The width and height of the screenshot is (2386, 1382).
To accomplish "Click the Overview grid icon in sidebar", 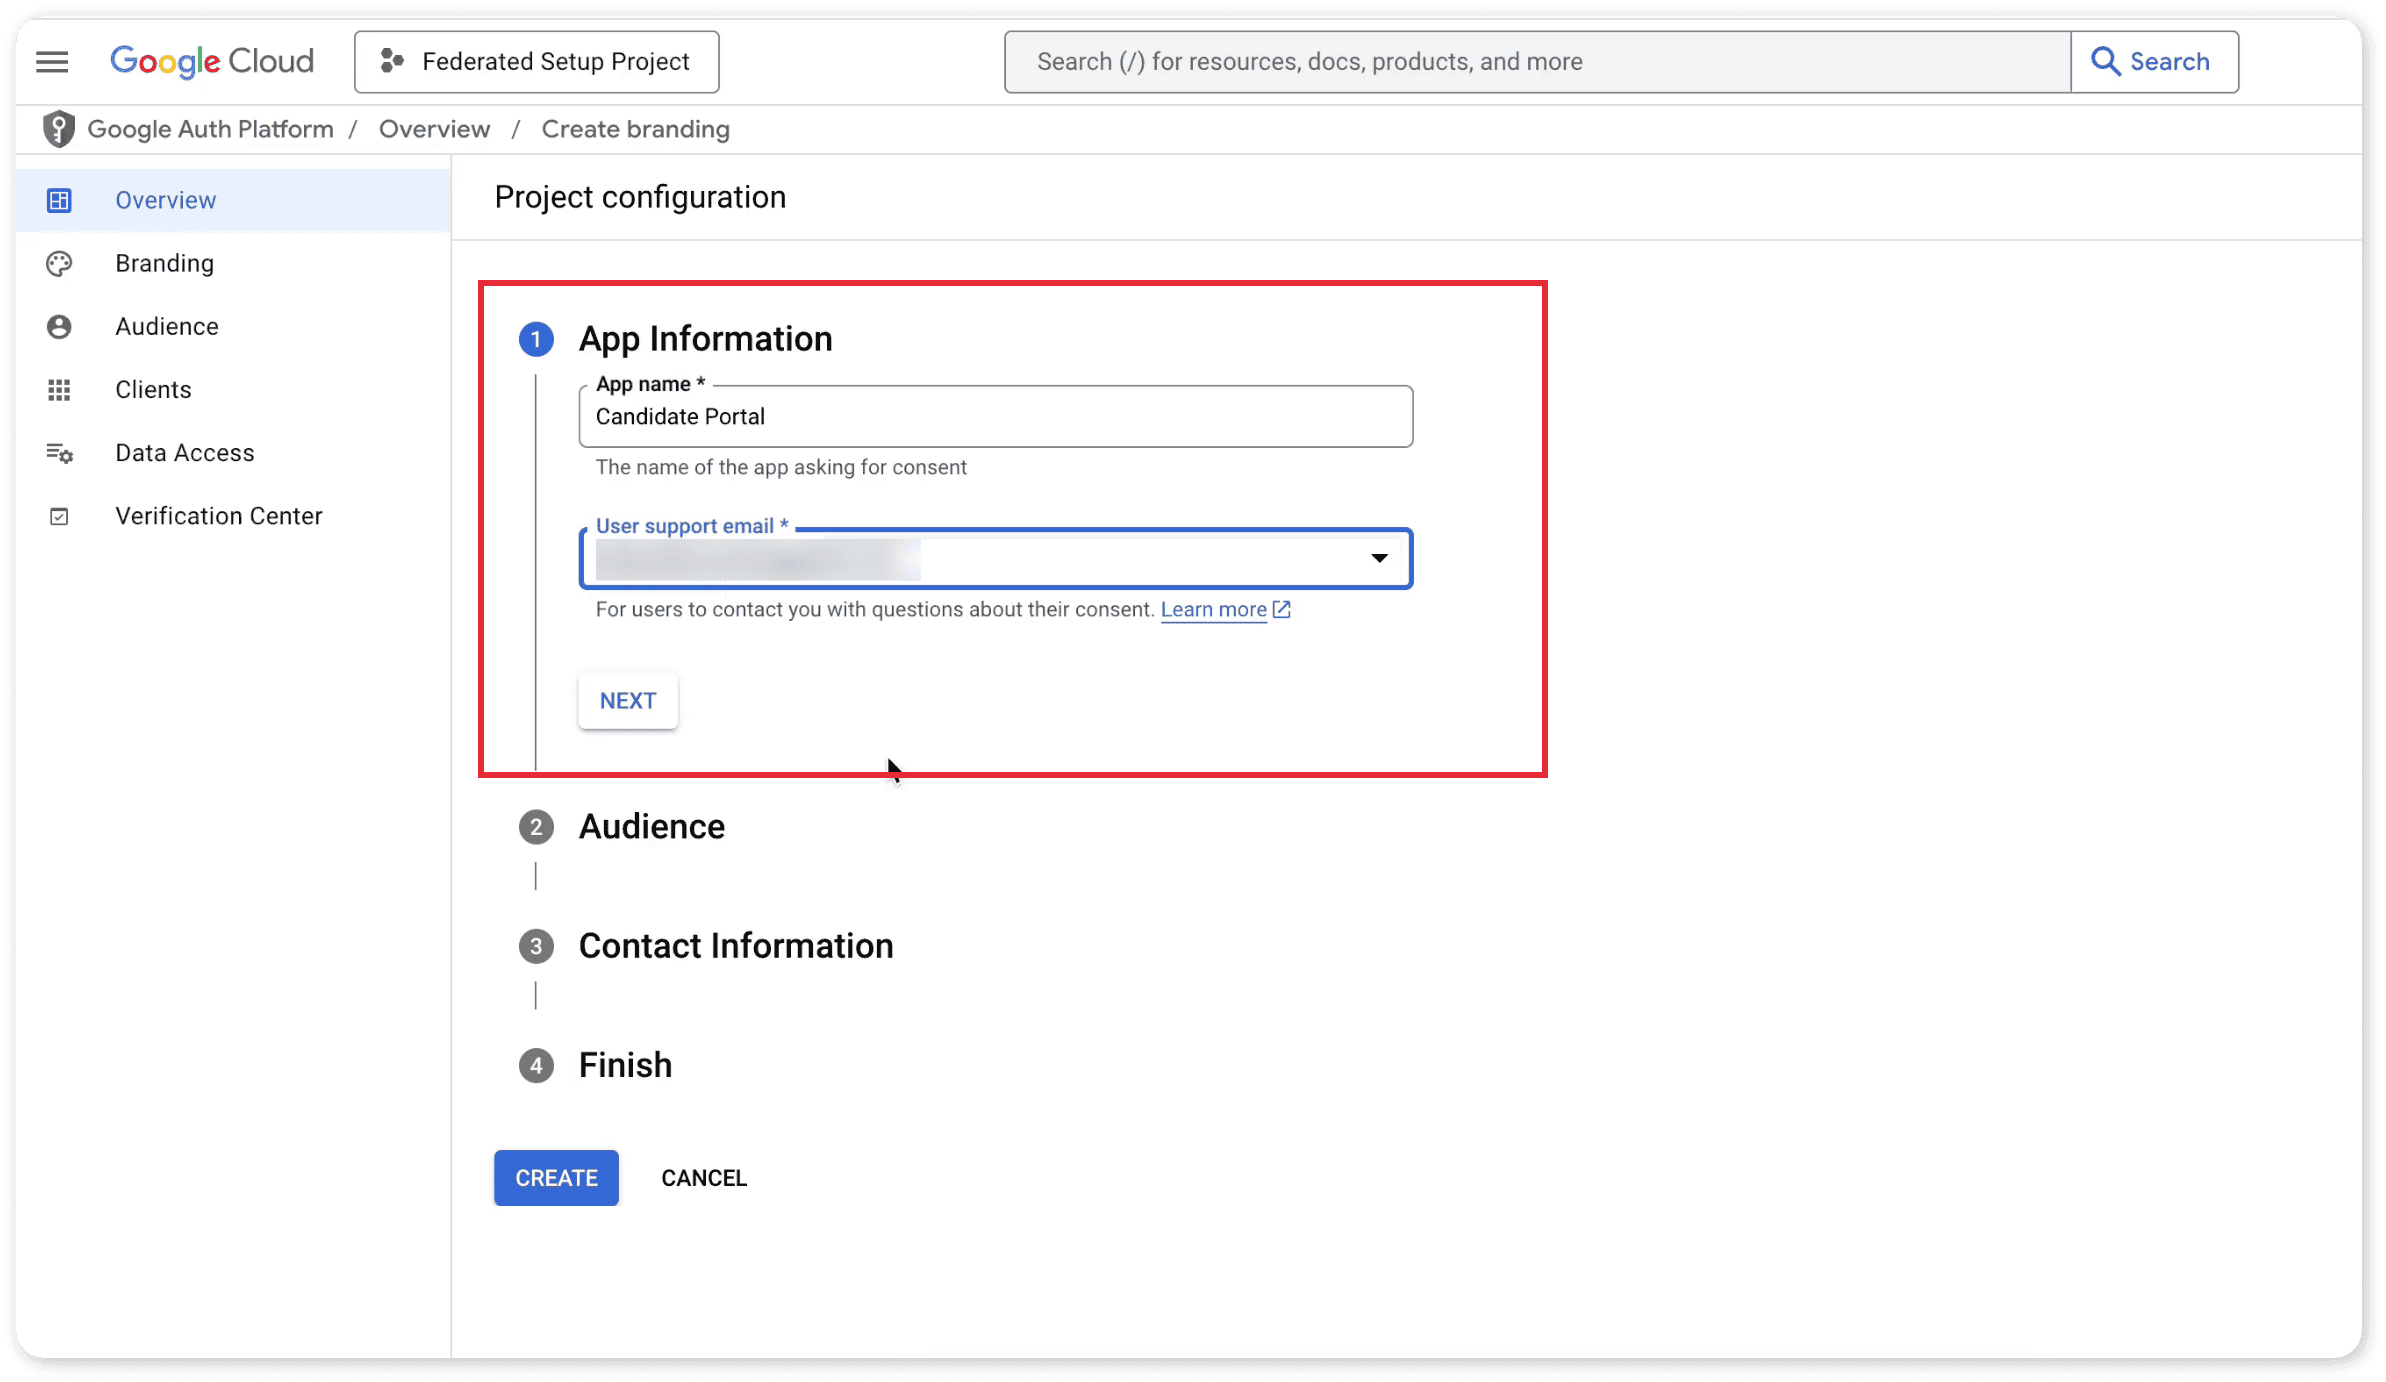I will [59, 200].
